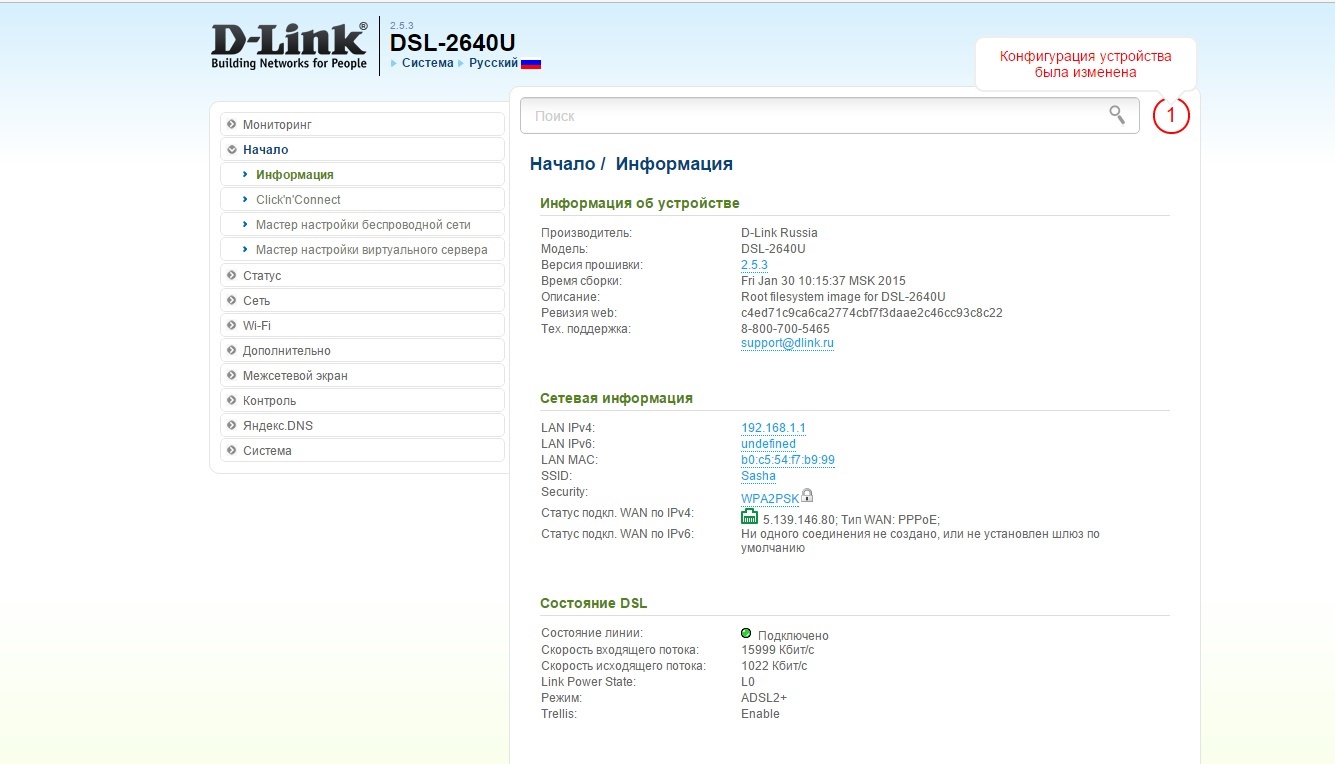Click the support@dlink.ru email link
The width and height of the screenshot is (1335, 764).
click(787, 343)
